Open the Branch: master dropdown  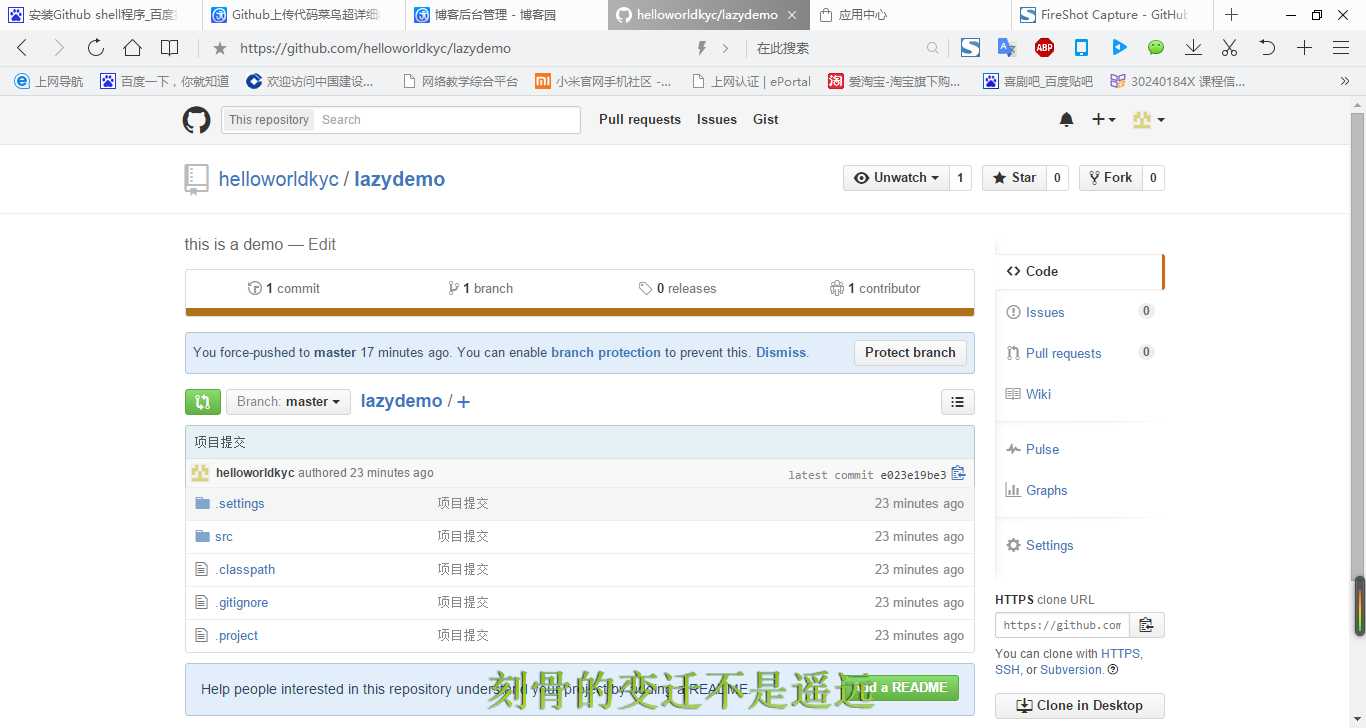pyautogui.click(x=288, y=402)
